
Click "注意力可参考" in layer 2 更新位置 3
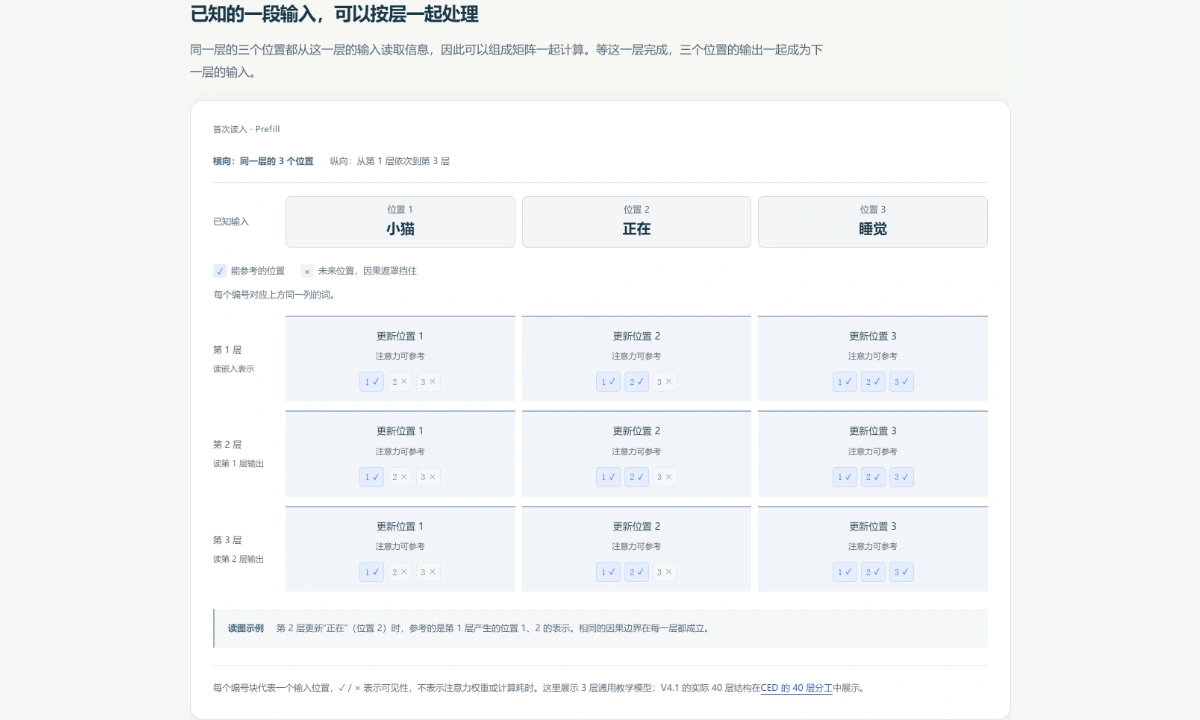click(873, 451)
